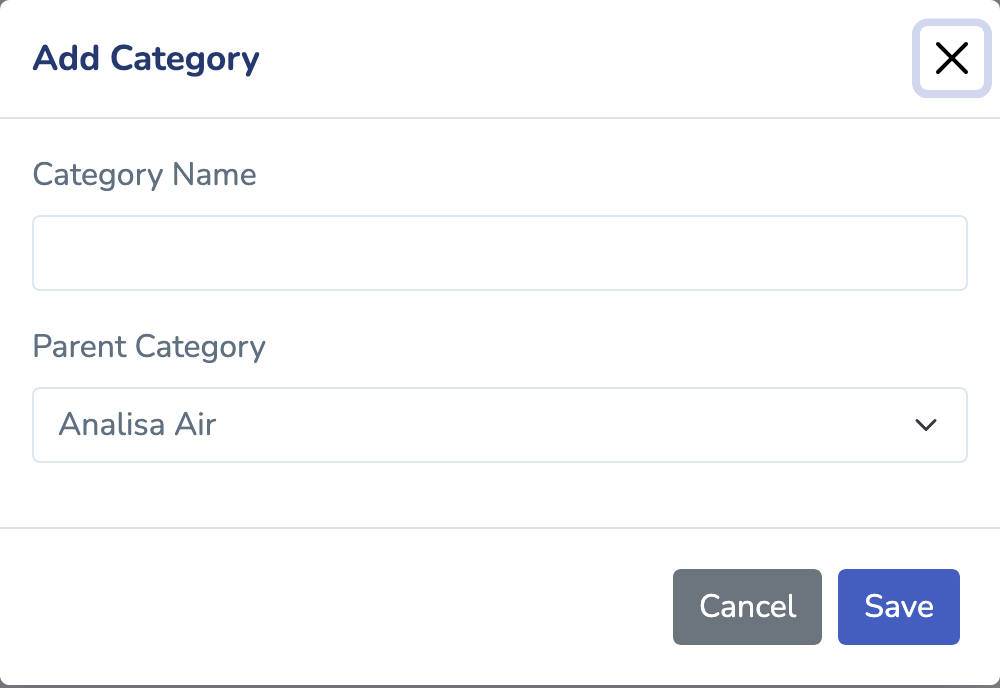Click the Add Category dialog title
Screen dimensions: 1000x688
tap(146, 59)
